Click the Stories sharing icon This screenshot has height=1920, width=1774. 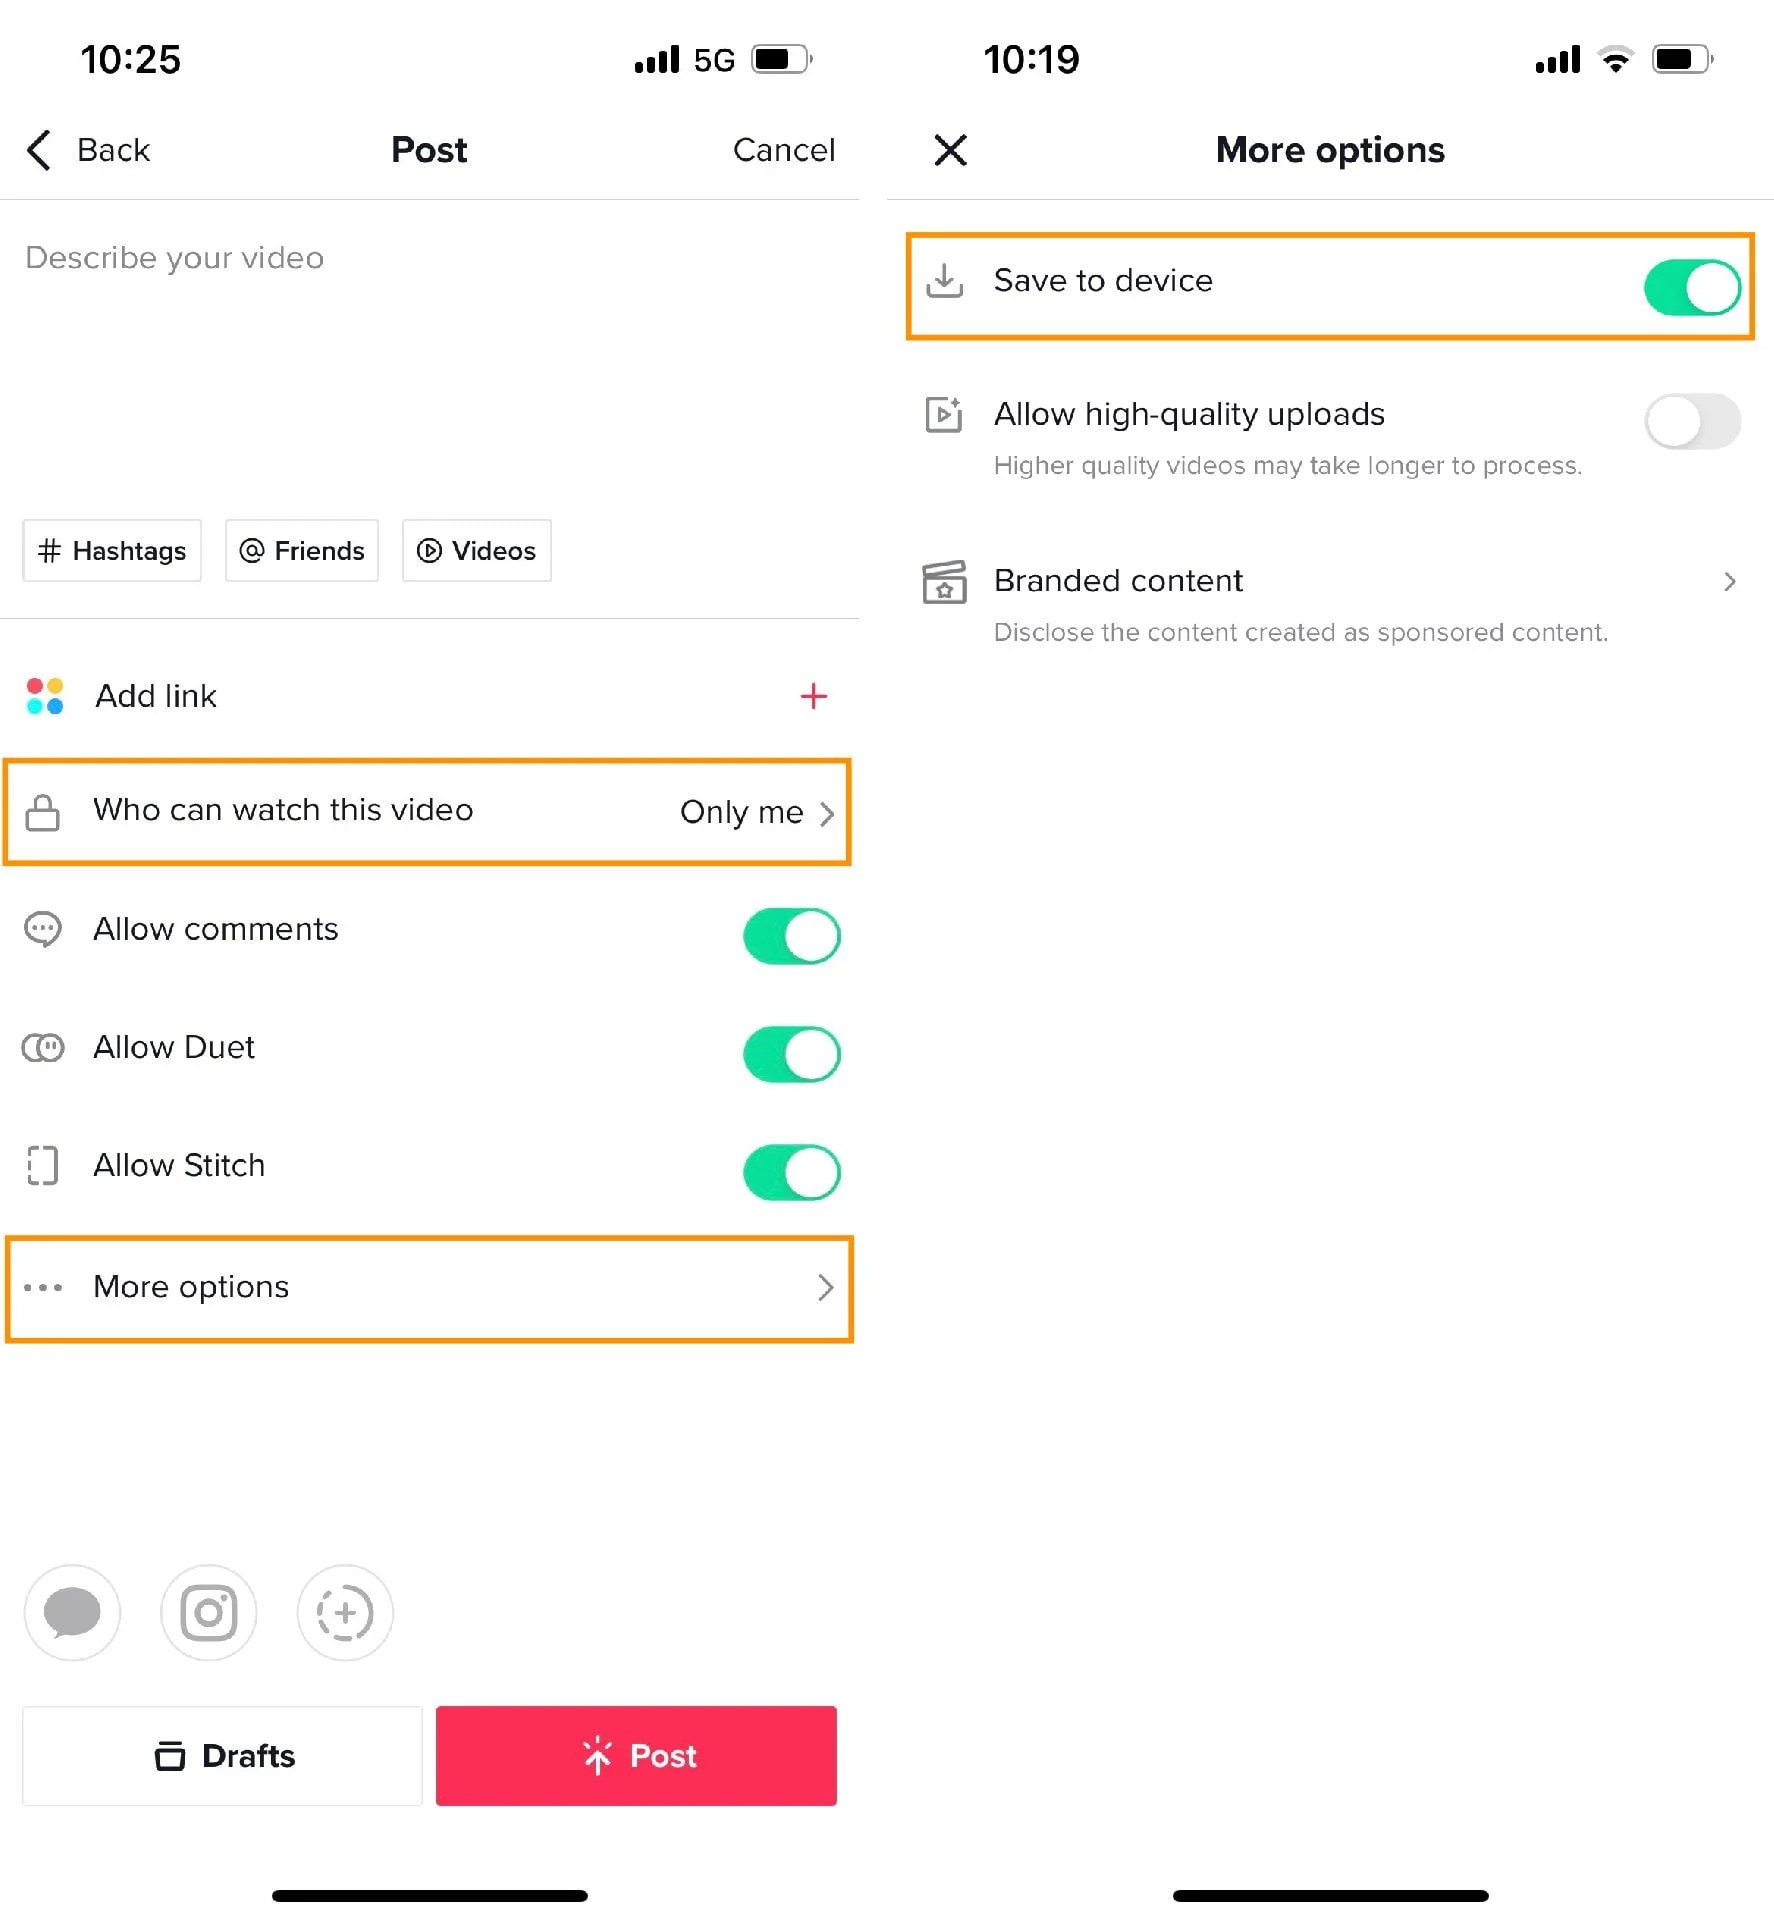(x=344, y=1612)
